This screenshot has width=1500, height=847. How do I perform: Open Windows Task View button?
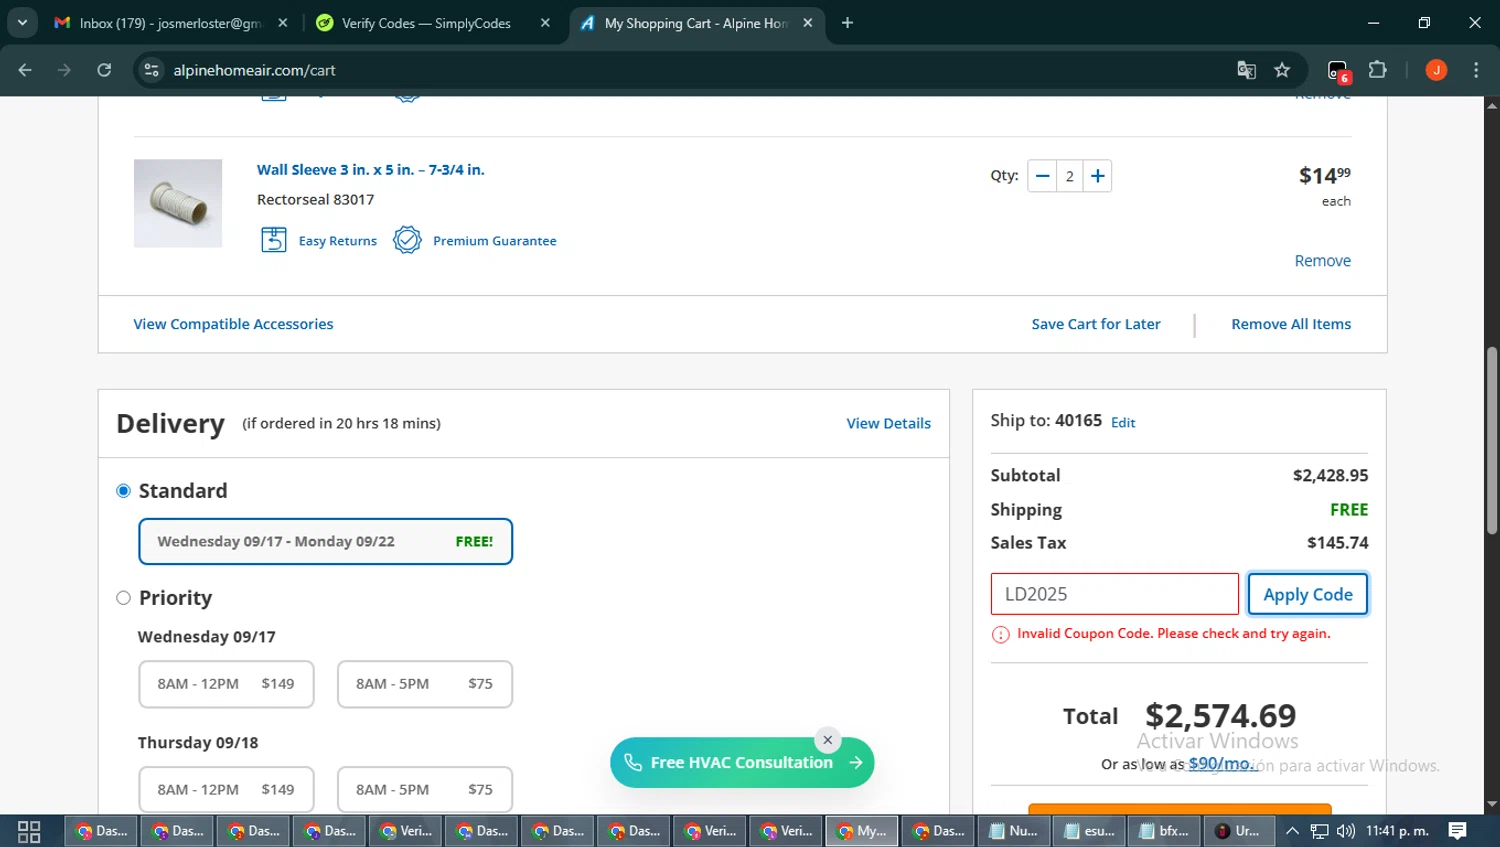[29, 831]
